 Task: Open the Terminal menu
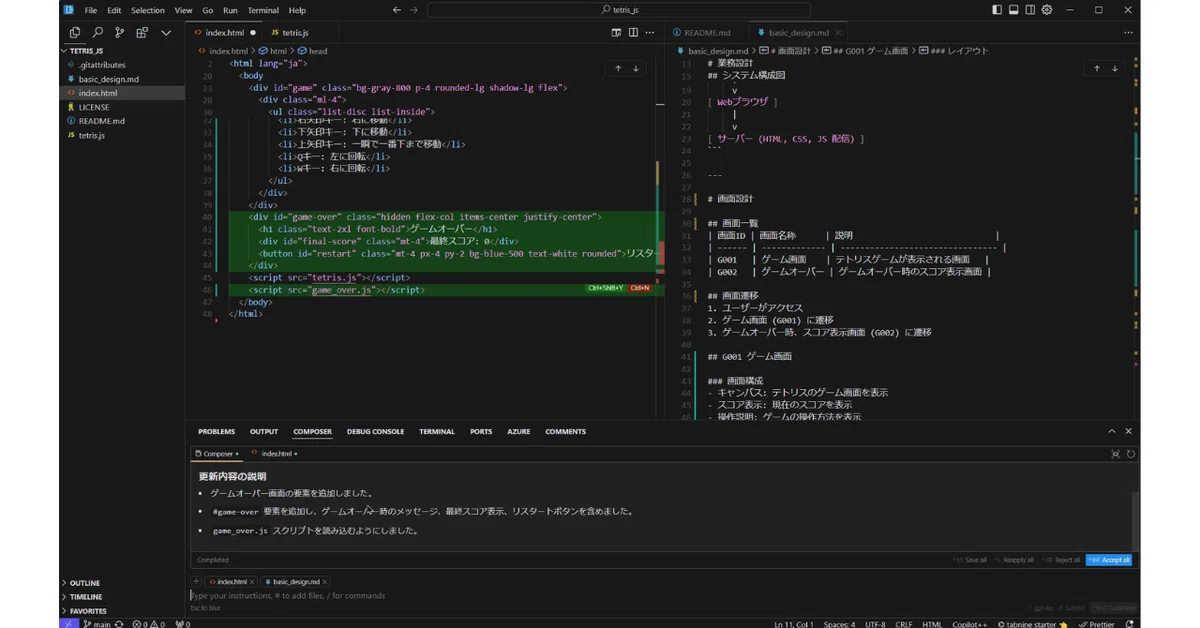coord(263,10)
